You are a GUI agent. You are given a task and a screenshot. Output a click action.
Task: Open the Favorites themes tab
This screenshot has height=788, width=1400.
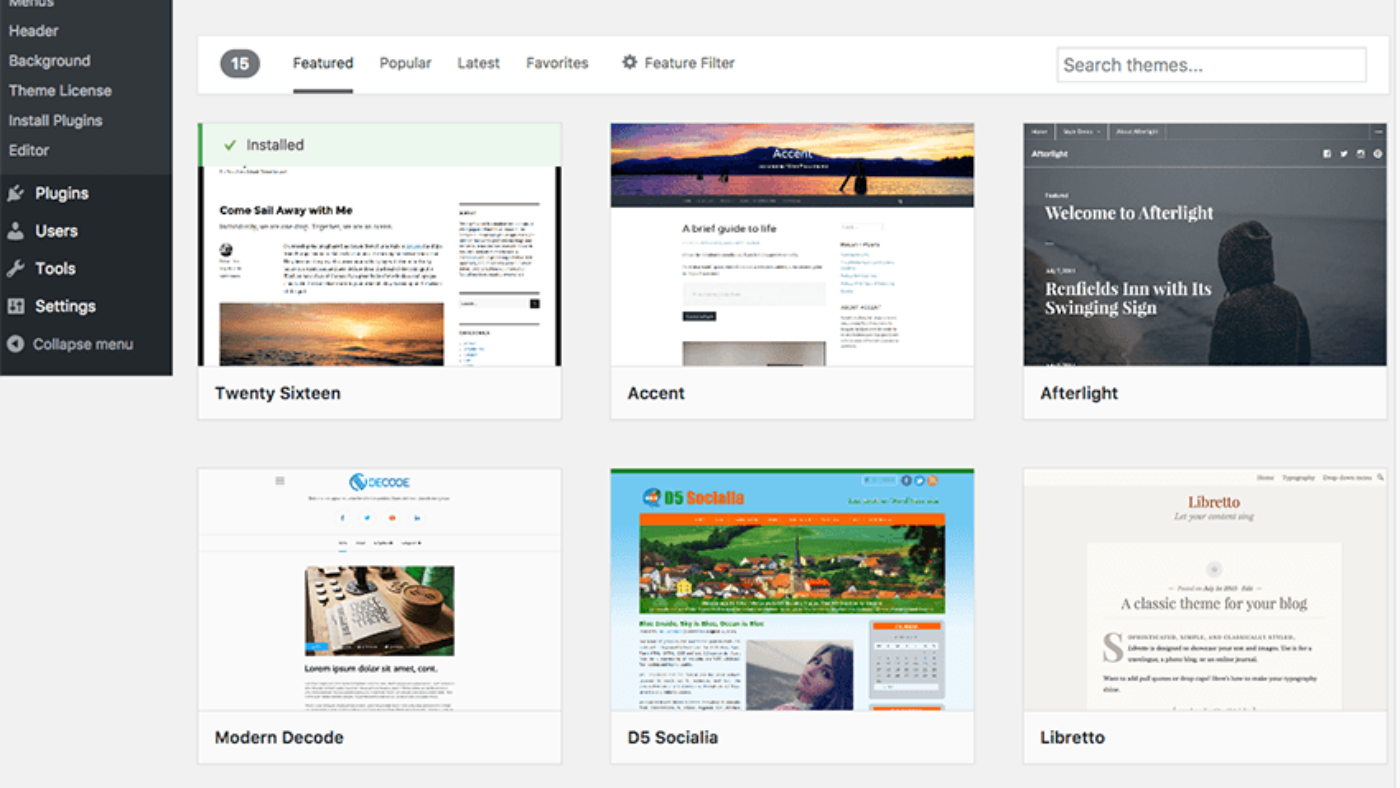[x=557, y=63]
